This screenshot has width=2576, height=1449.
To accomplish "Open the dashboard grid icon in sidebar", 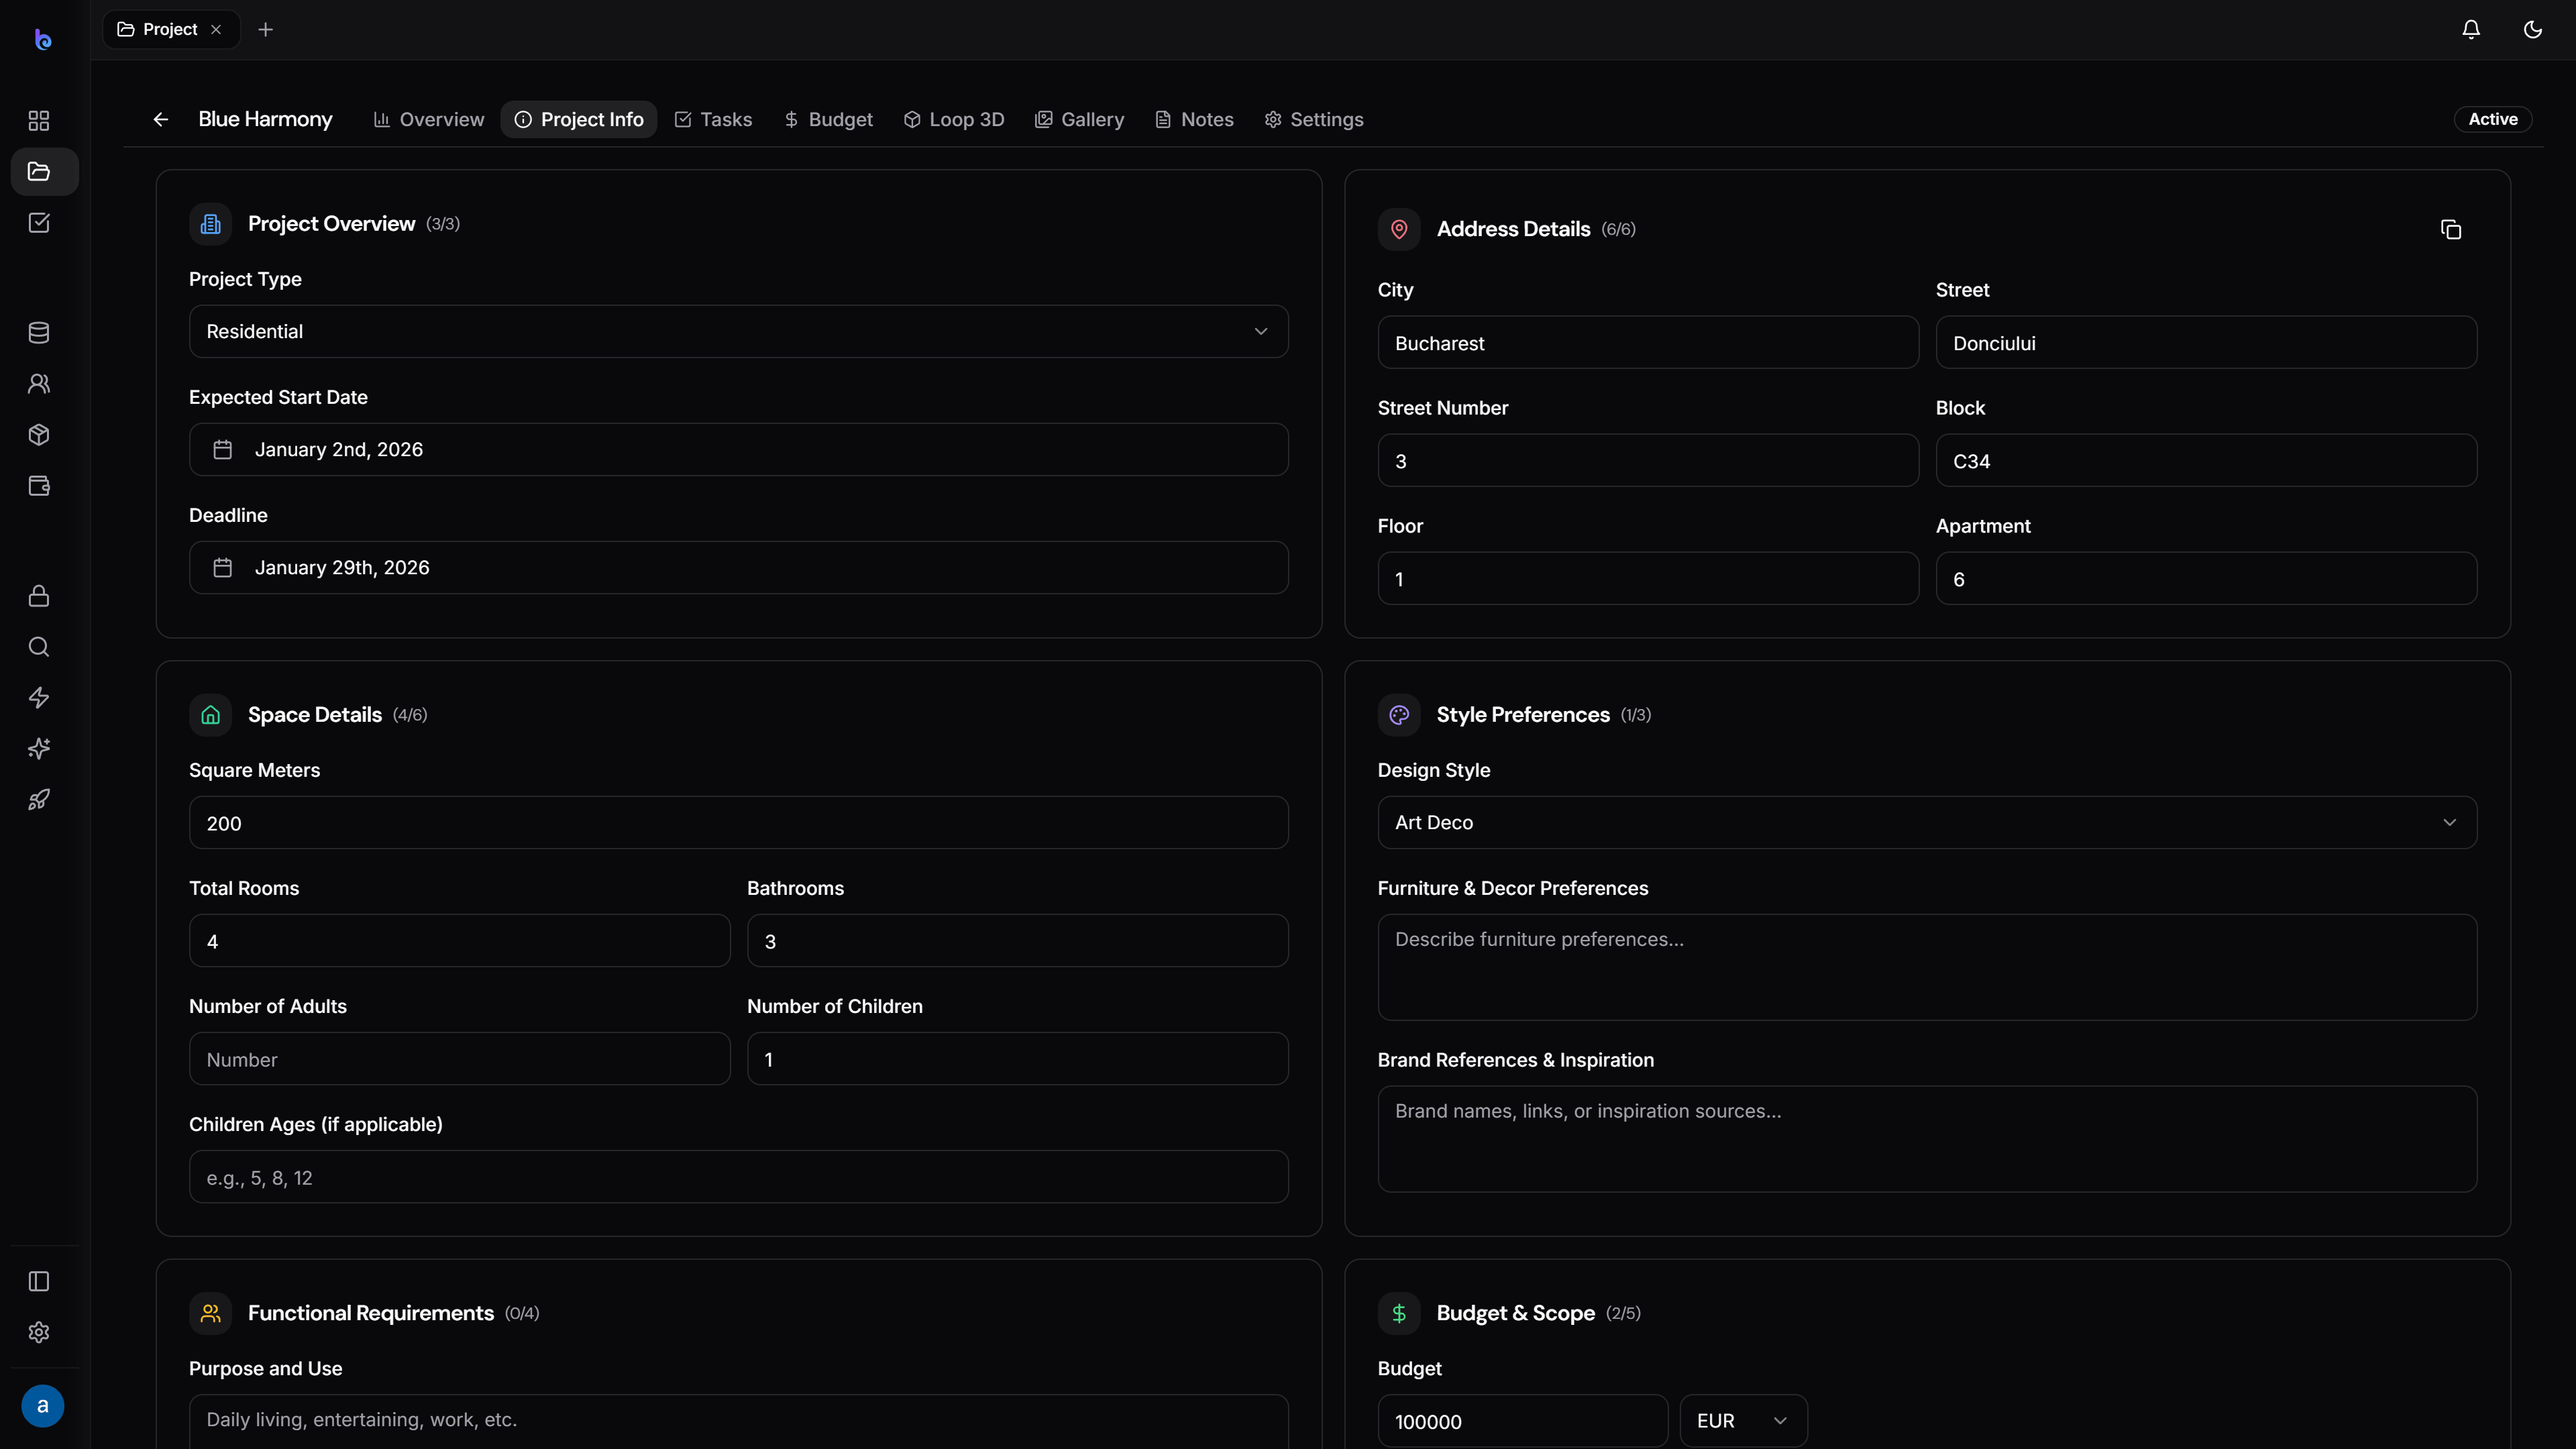I will (39, 120).
